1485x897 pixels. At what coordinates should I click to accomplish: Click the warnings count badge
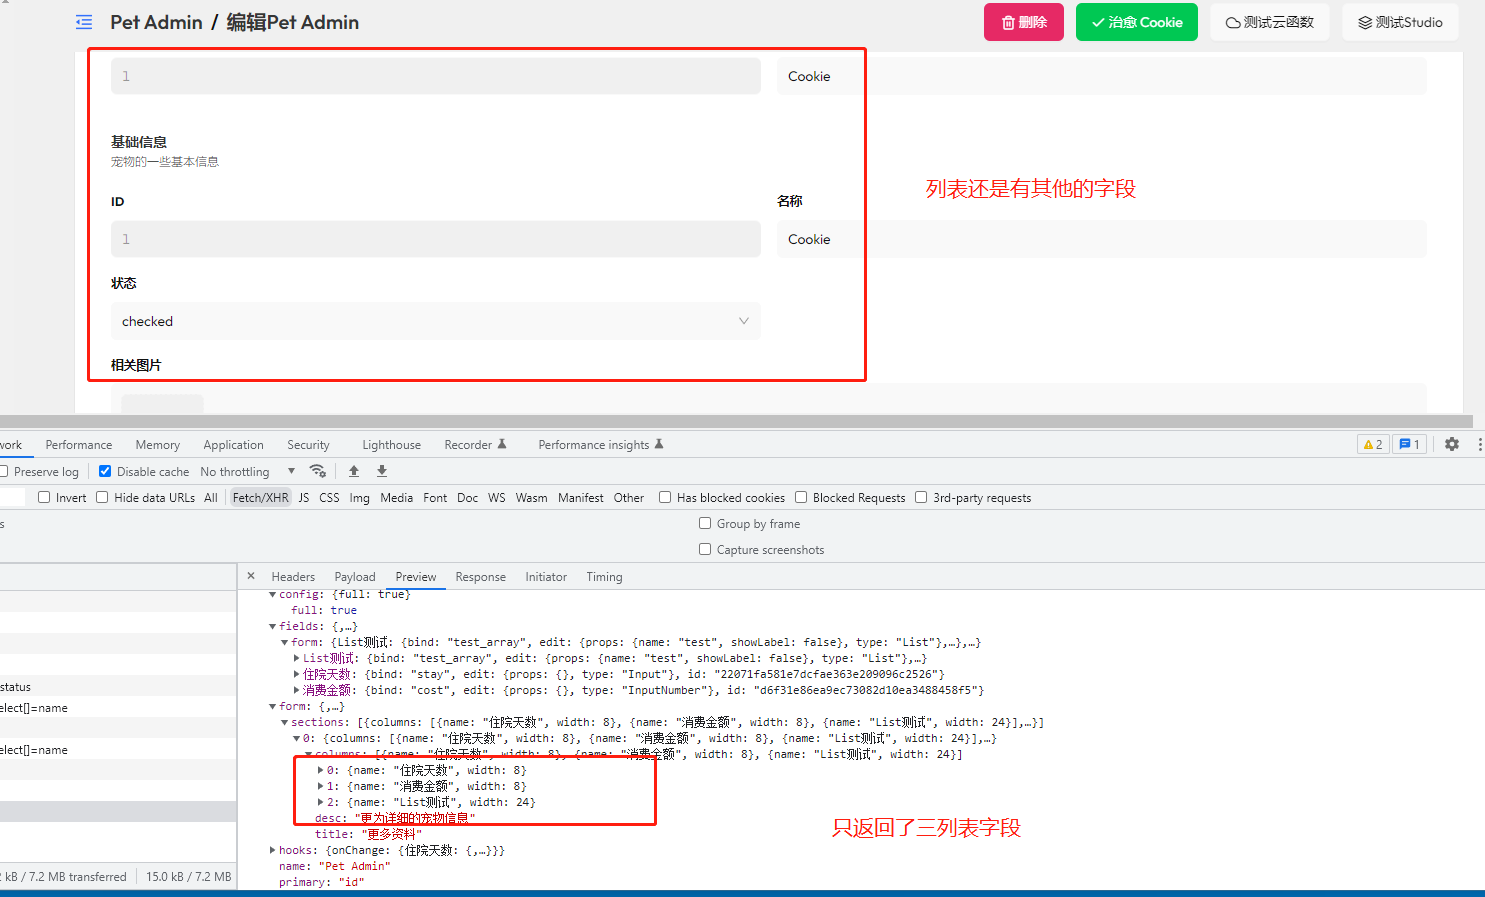tap(1373, 444)
